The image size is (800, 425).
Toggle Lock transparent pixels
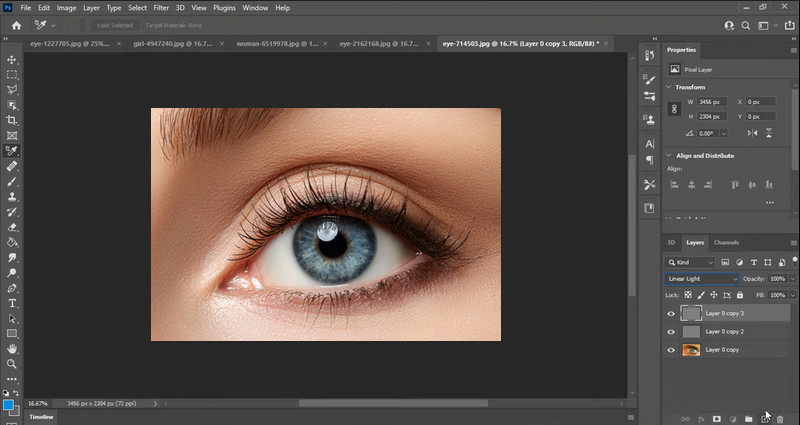pos(688,295)
